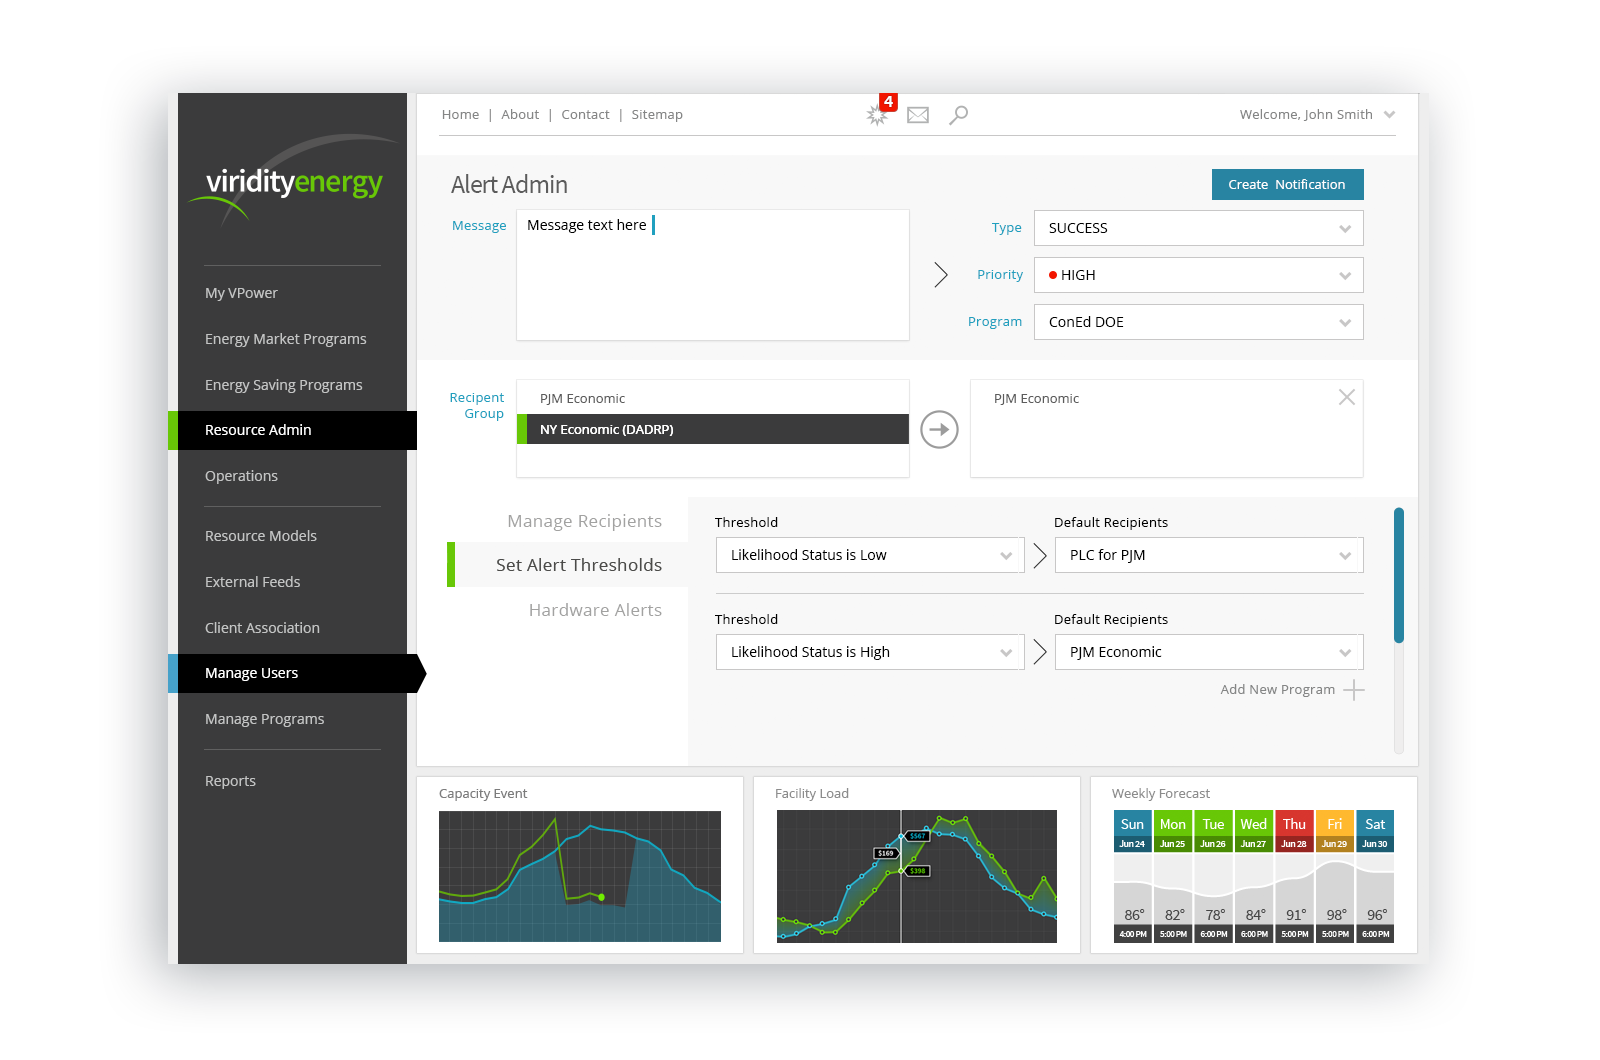Select Manage Users in sidebar

pyautogui.click(x=296, y=673)
